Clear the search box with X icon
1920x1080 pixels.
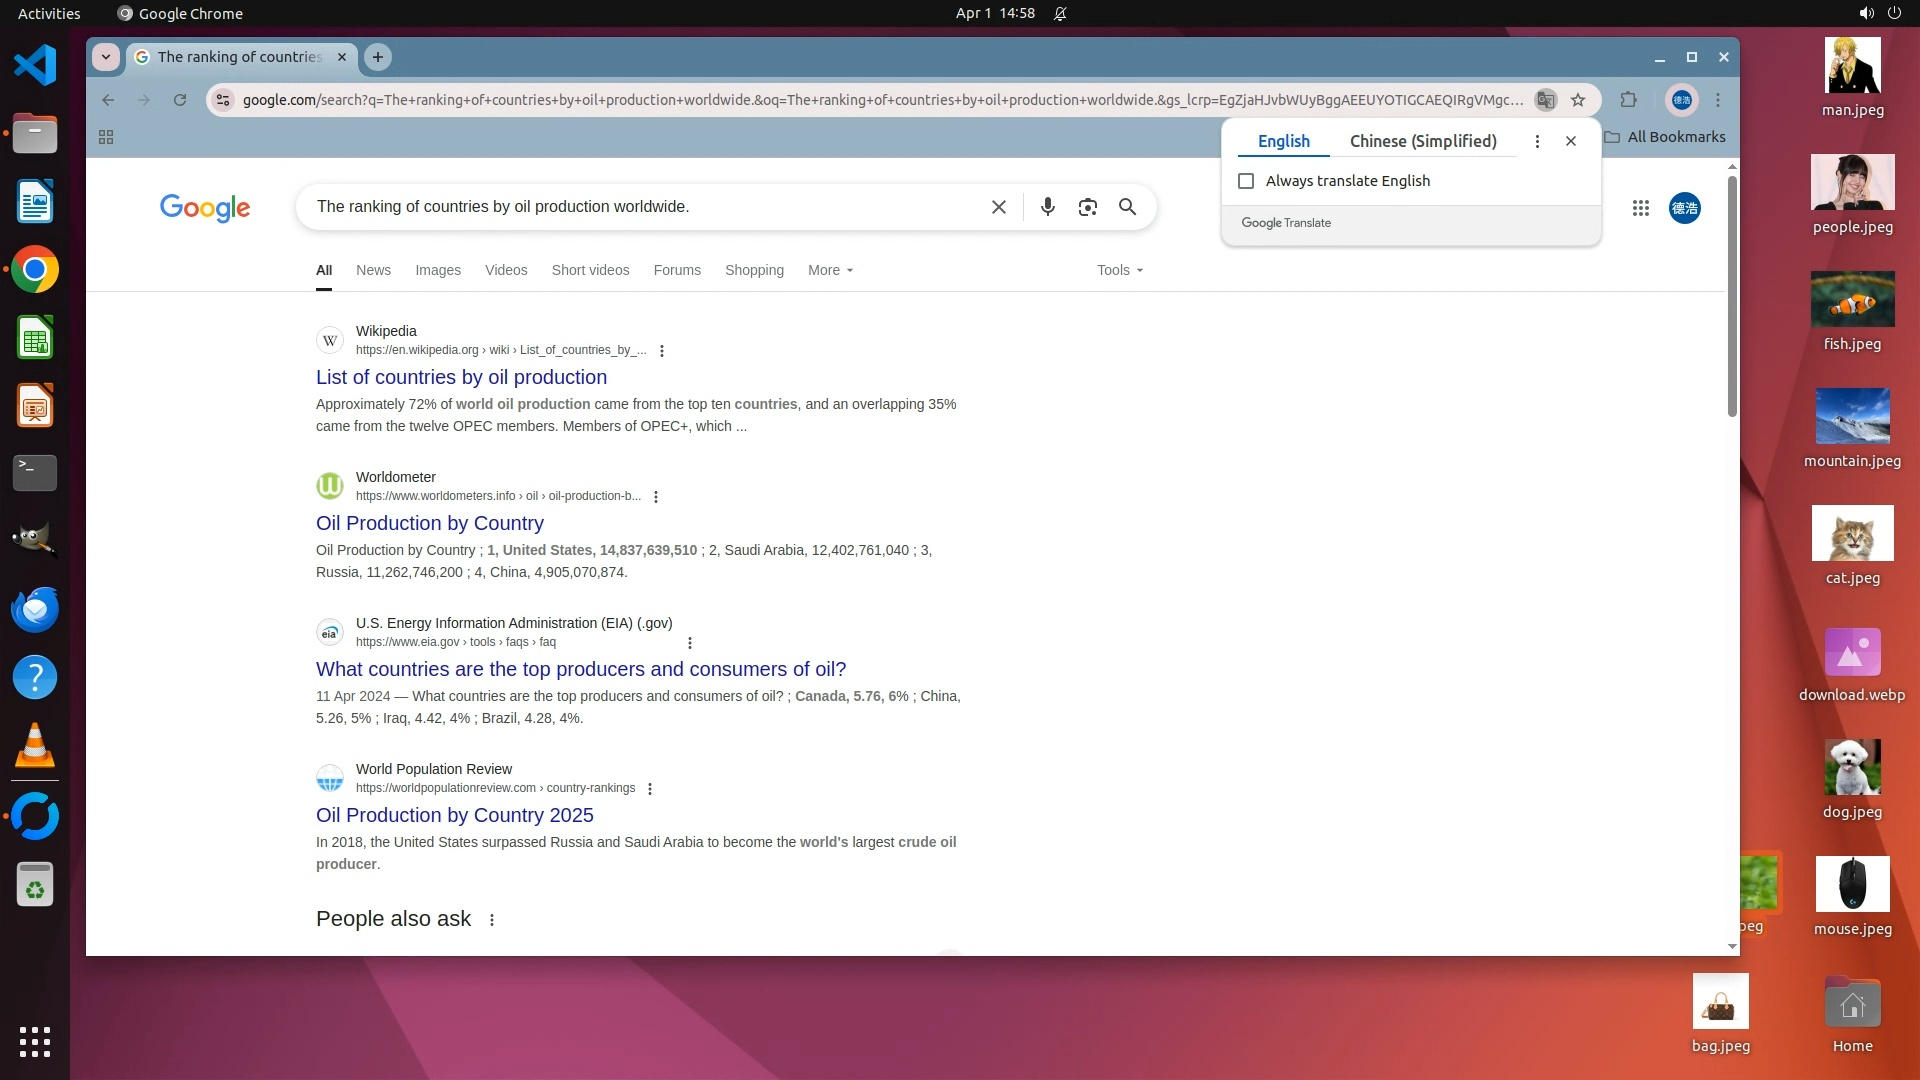[998, 207]
